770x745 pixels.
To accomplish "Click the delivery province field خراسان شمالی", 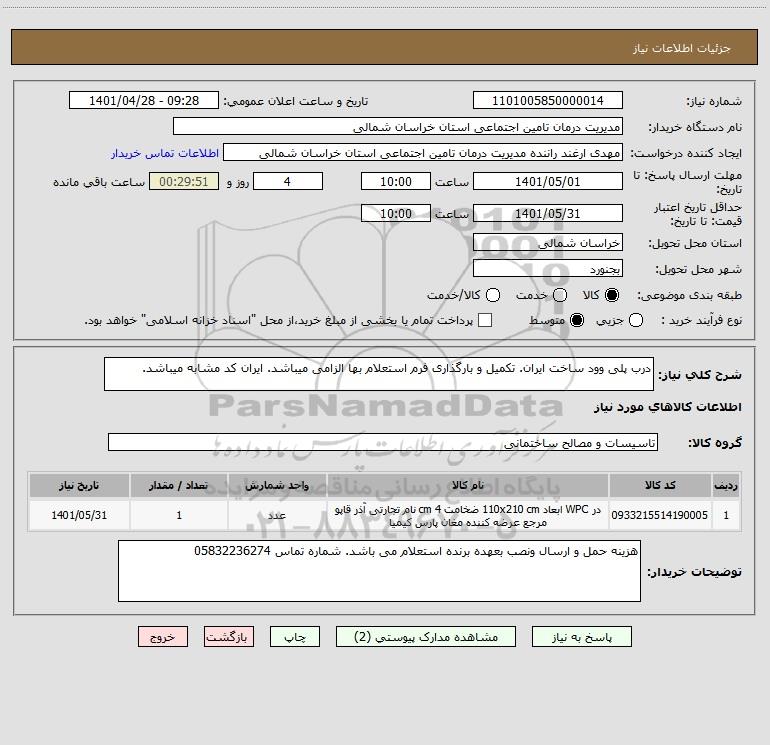I will click(x=548, y=242).
